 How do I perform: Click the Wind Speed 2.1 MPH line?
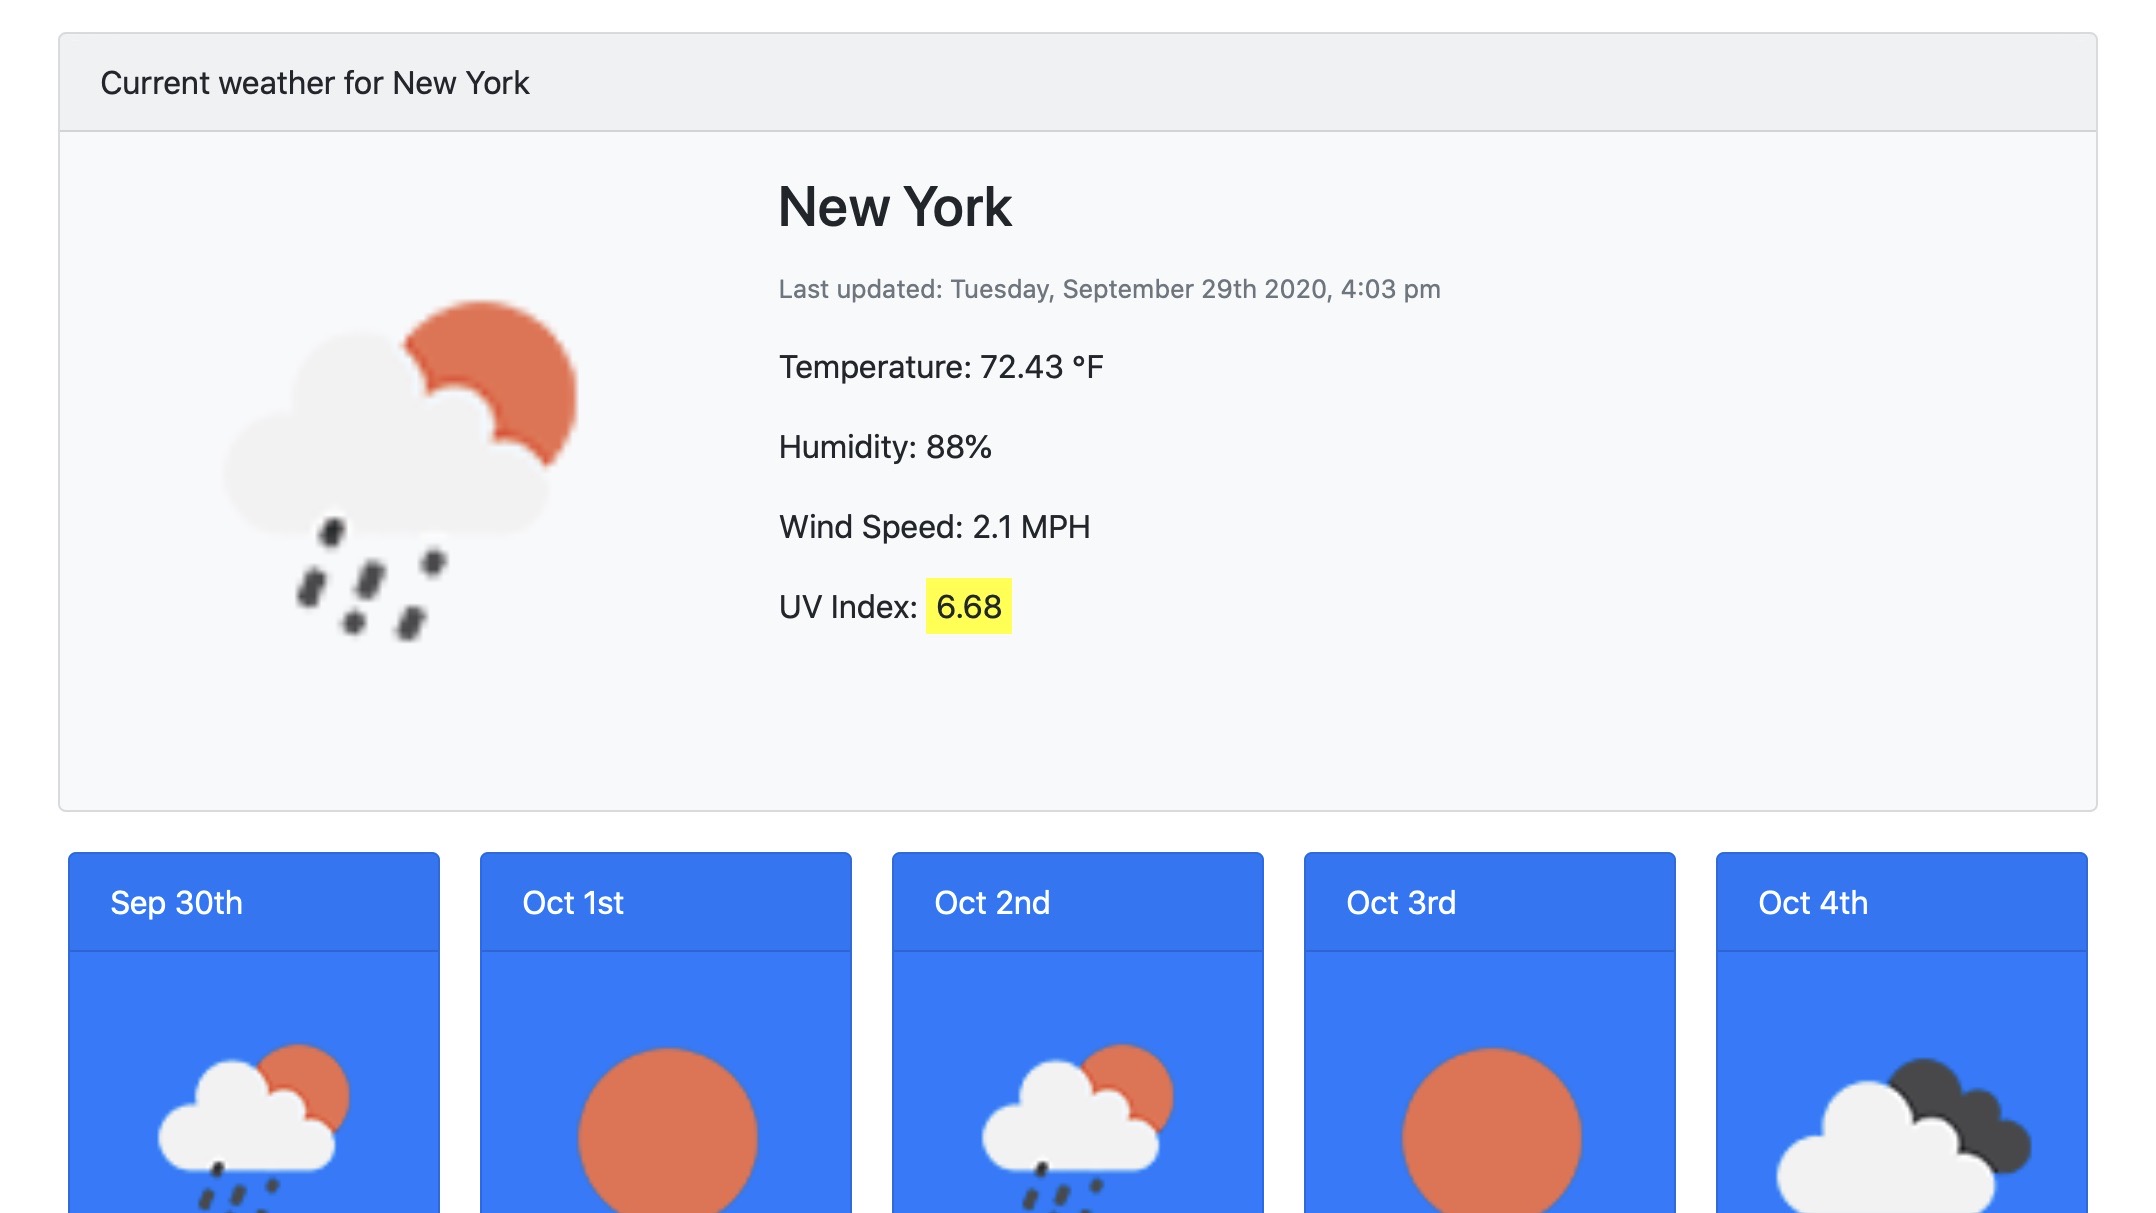934,527
